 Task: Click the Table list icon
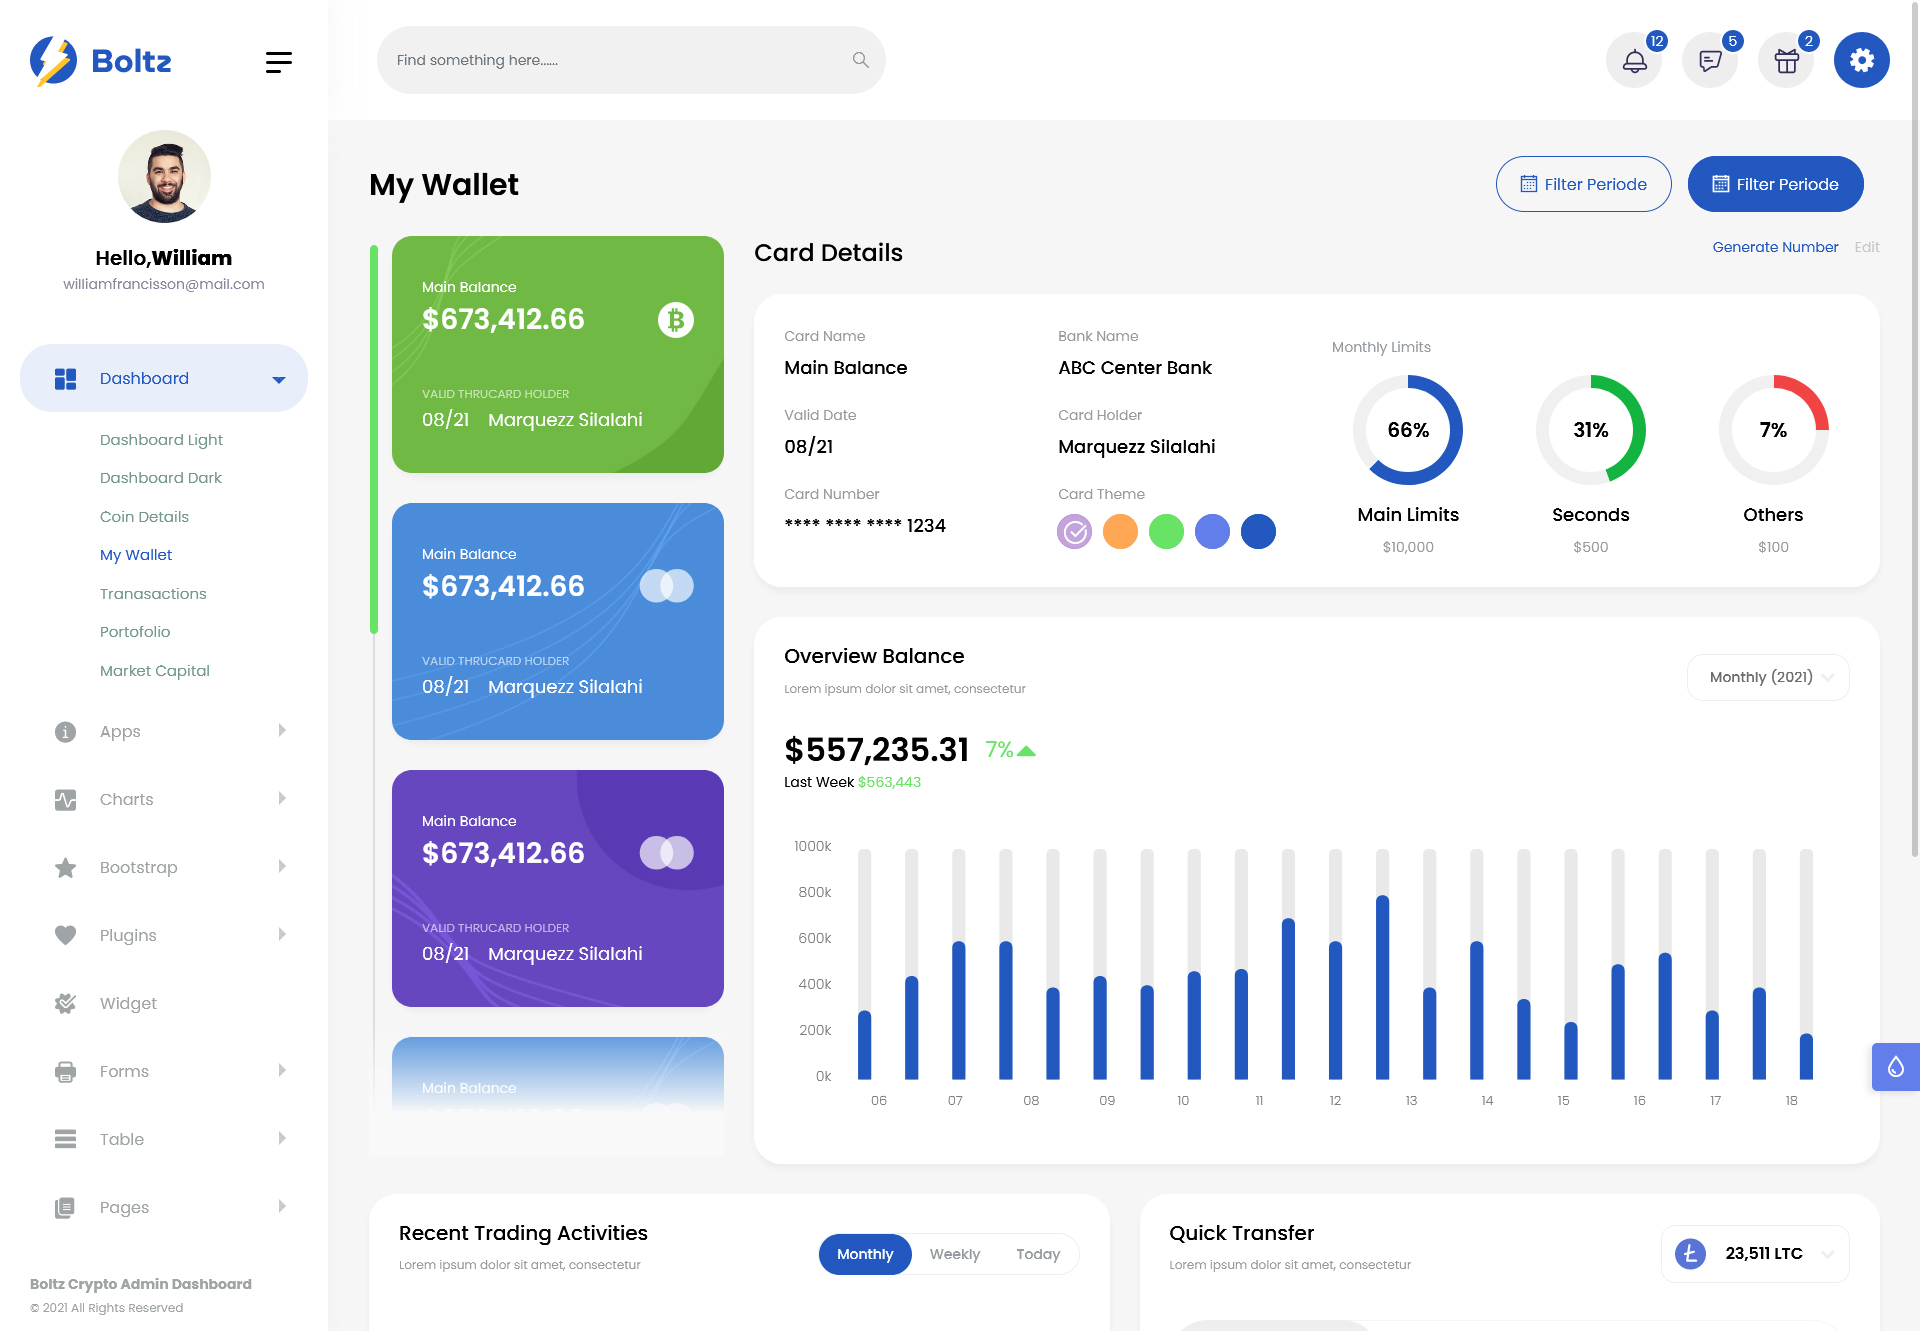tap(66, 1140)
